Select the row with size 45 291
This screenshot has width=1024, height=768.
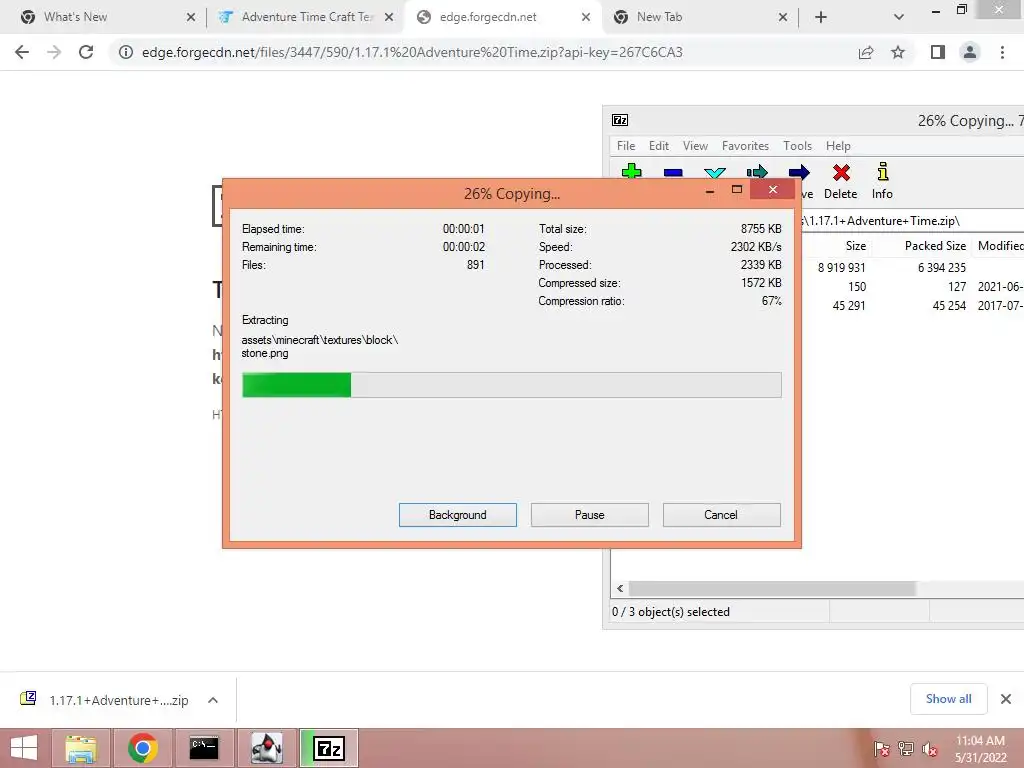(x=913, y=305)
